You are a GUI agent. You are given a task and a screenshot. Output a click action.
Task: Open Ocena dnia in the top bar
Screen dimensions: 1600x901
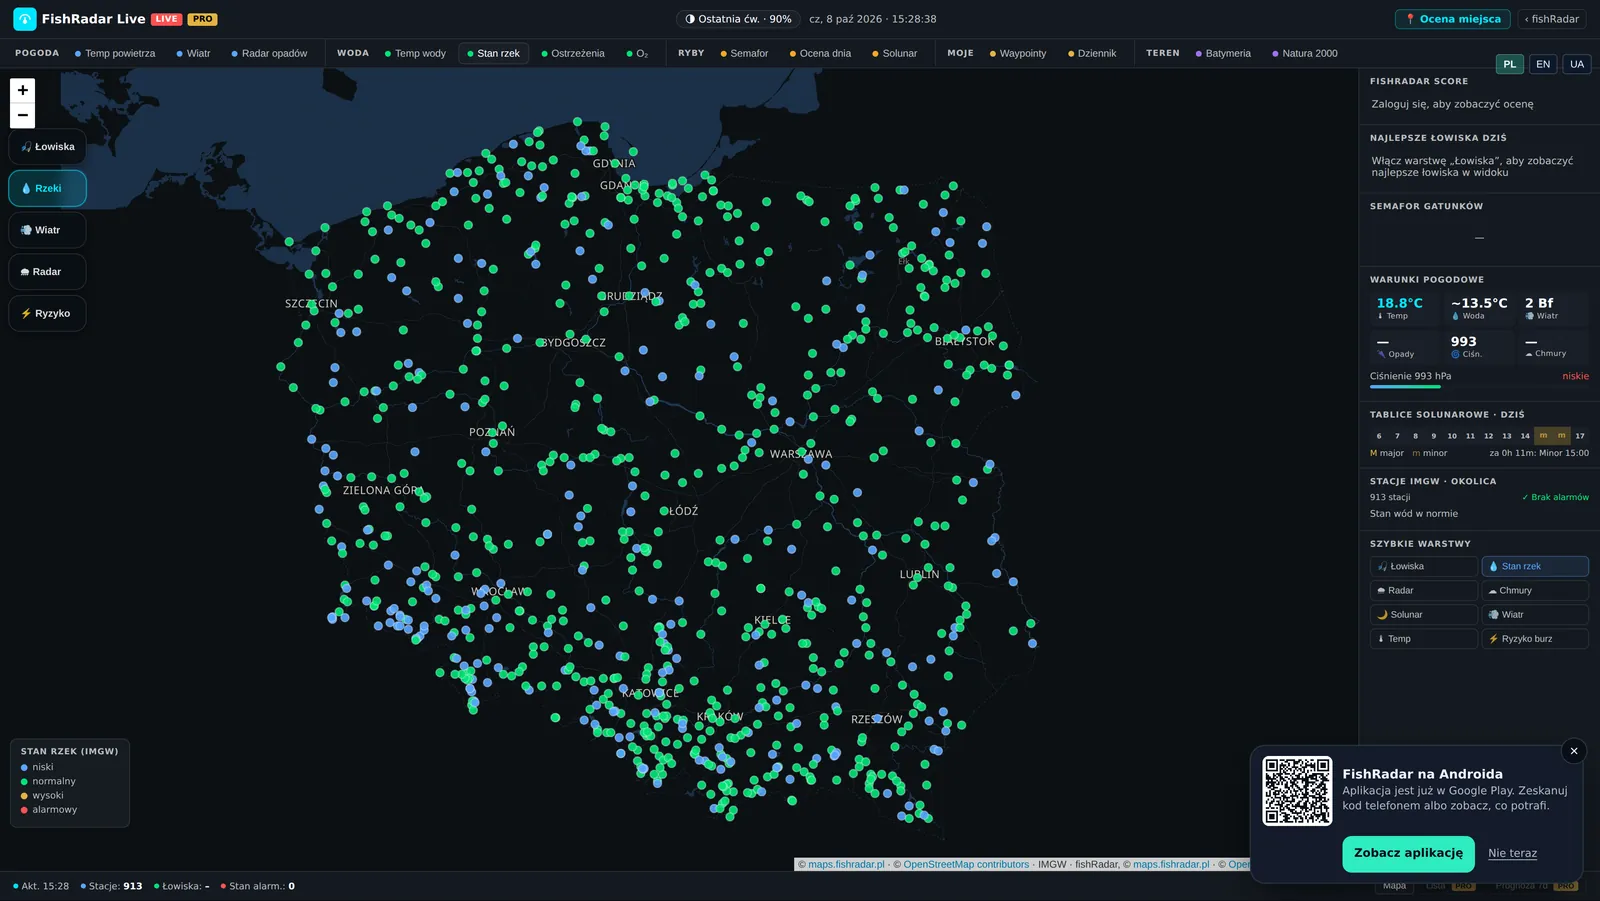[x=820, y=54]
